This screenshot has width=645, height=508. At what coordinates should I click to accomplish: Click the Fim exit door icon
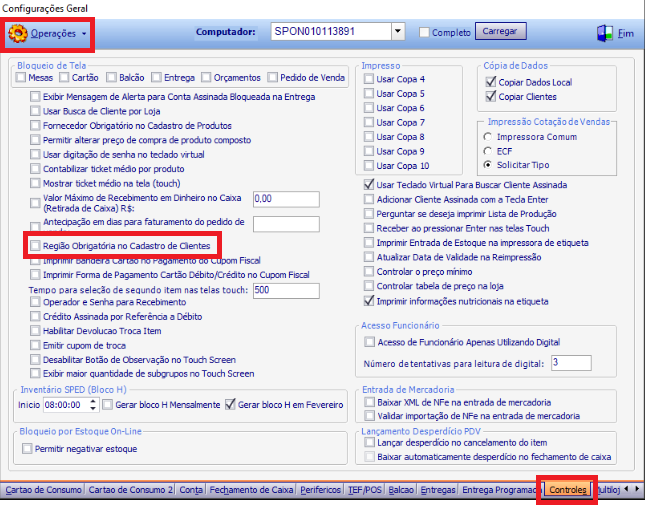pos(605,33)
